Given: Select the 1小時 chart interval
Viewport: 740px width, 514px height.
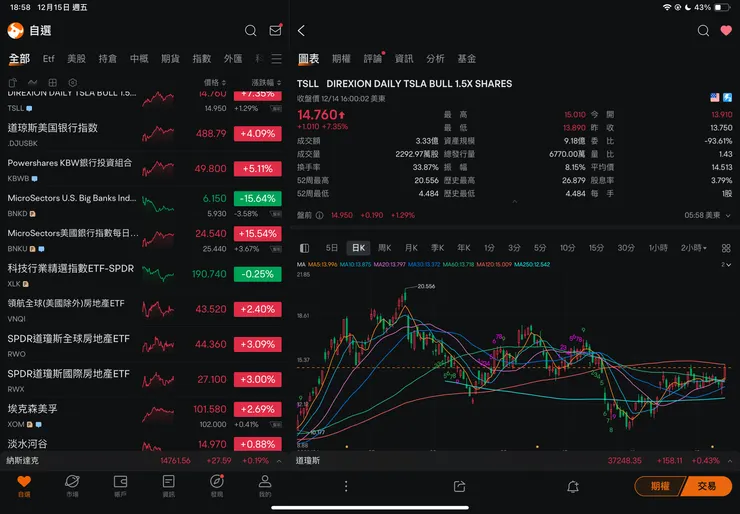Looking at the screenshot, I should click(658, 248).
